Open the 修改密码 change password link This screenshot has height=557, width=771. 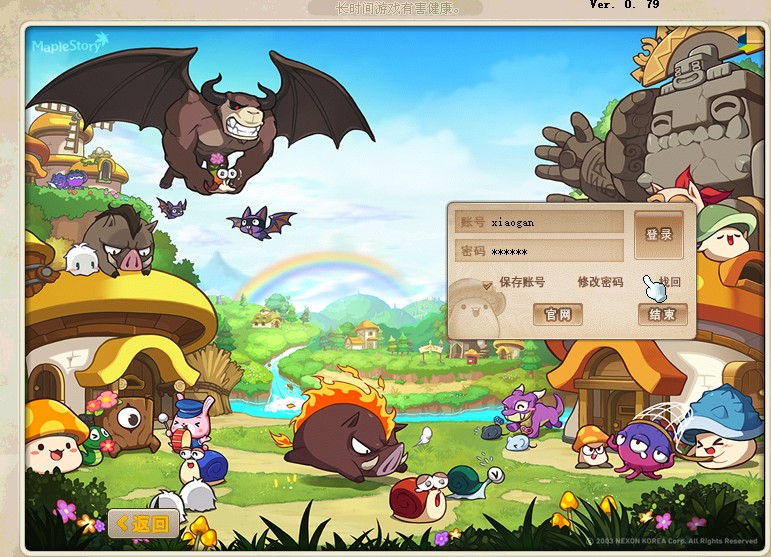click(600, 282)
